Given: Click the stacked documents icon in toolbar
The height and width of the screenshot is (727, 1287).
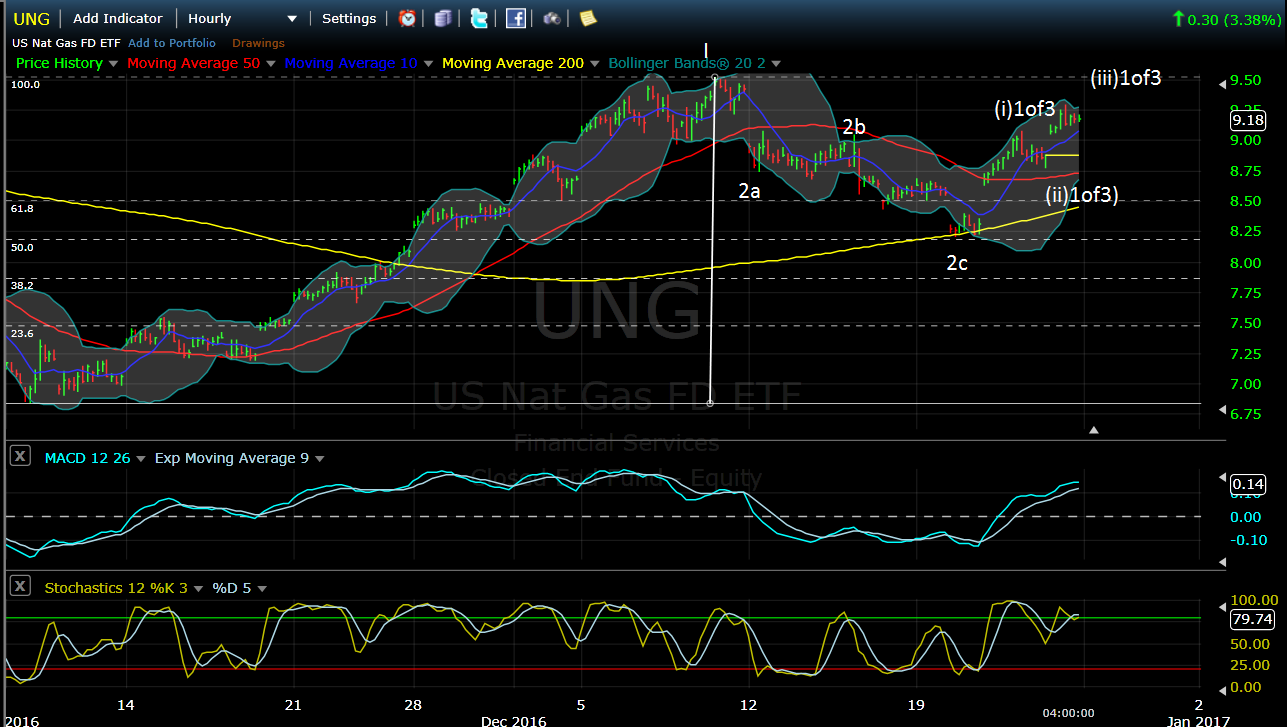Looking at the screenshot, I should (443, 18).
